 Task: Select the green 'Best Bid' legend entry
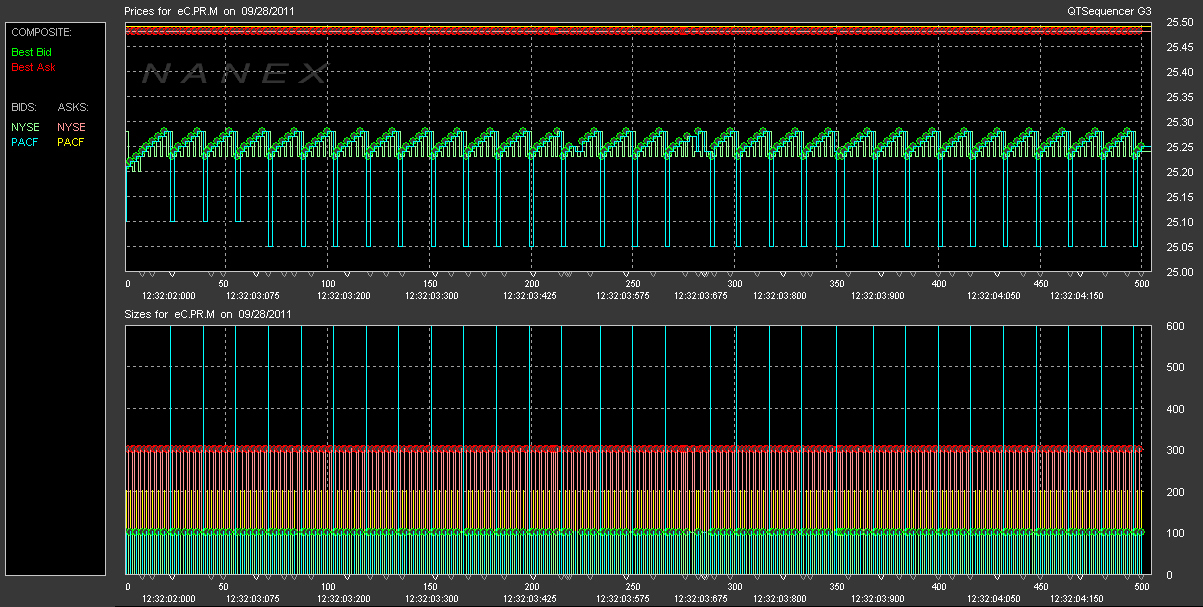(31, 51)
